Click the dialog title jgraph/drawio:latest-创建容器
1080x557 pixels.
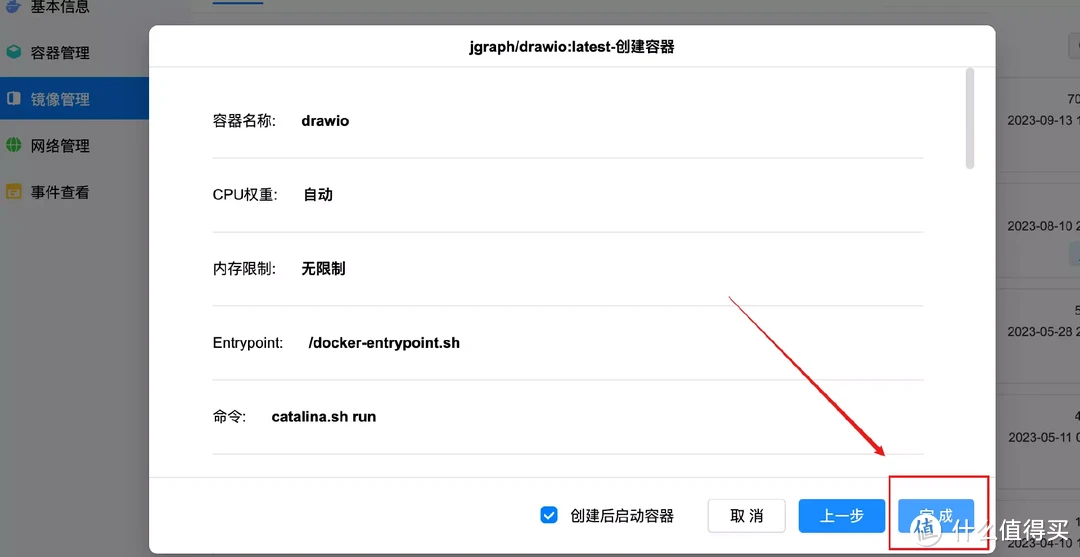pos(572,47)
